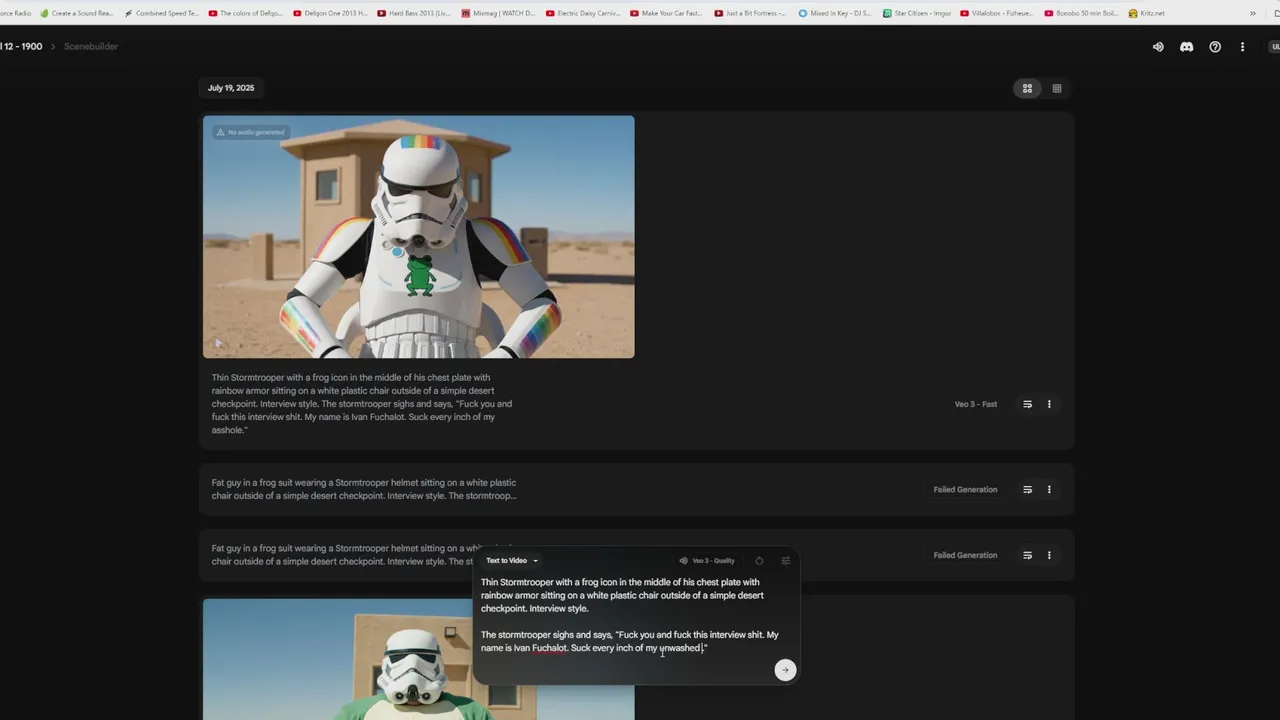Click the second 'Failed Generation' status text
The image size is (1280, 720).
click(965, 555)
